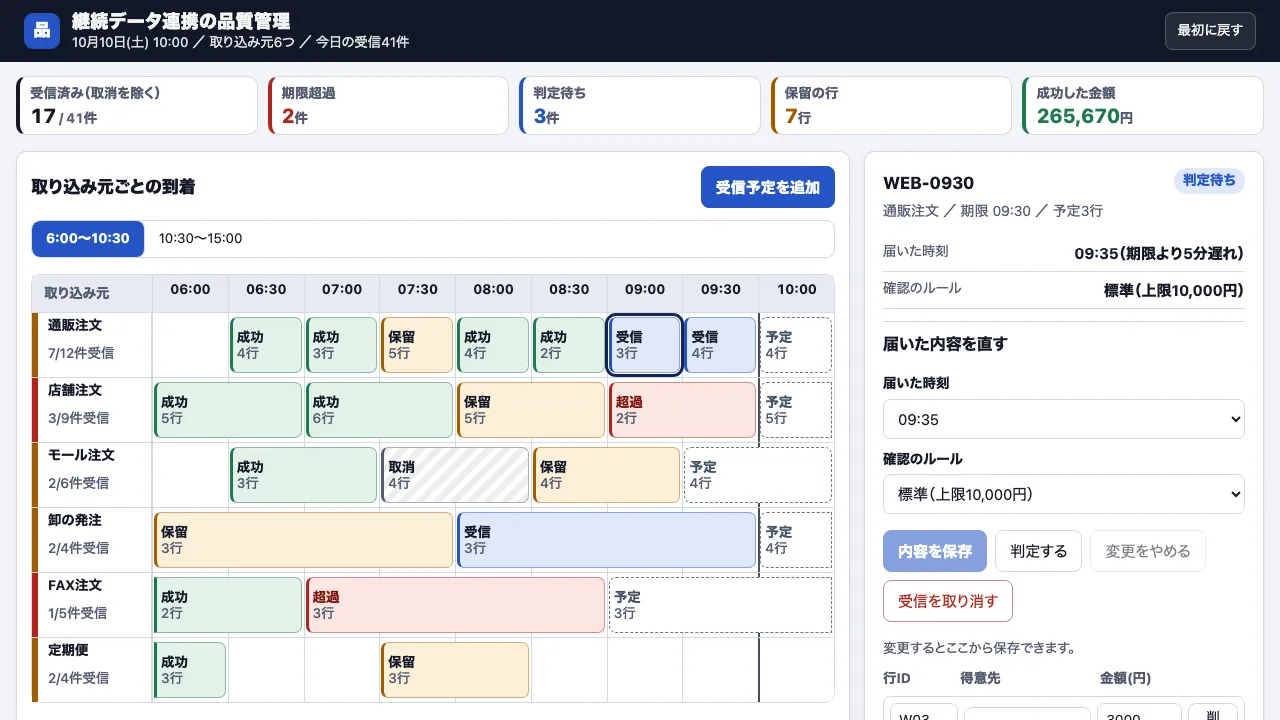Select the モール注文 成功 3行 block
1280x720 pixels.
[x=304, y=475]
